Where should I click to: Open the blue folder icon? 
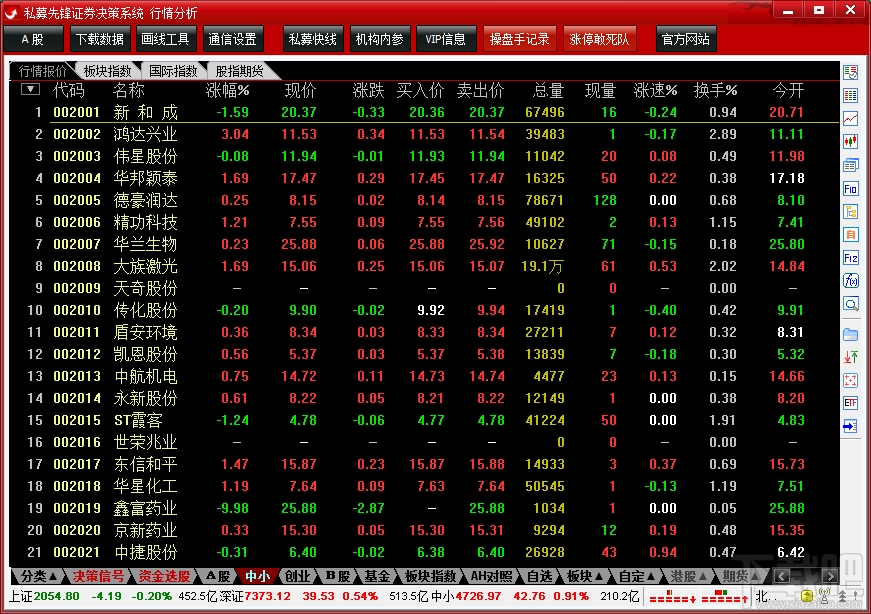(x=850, y=334)
